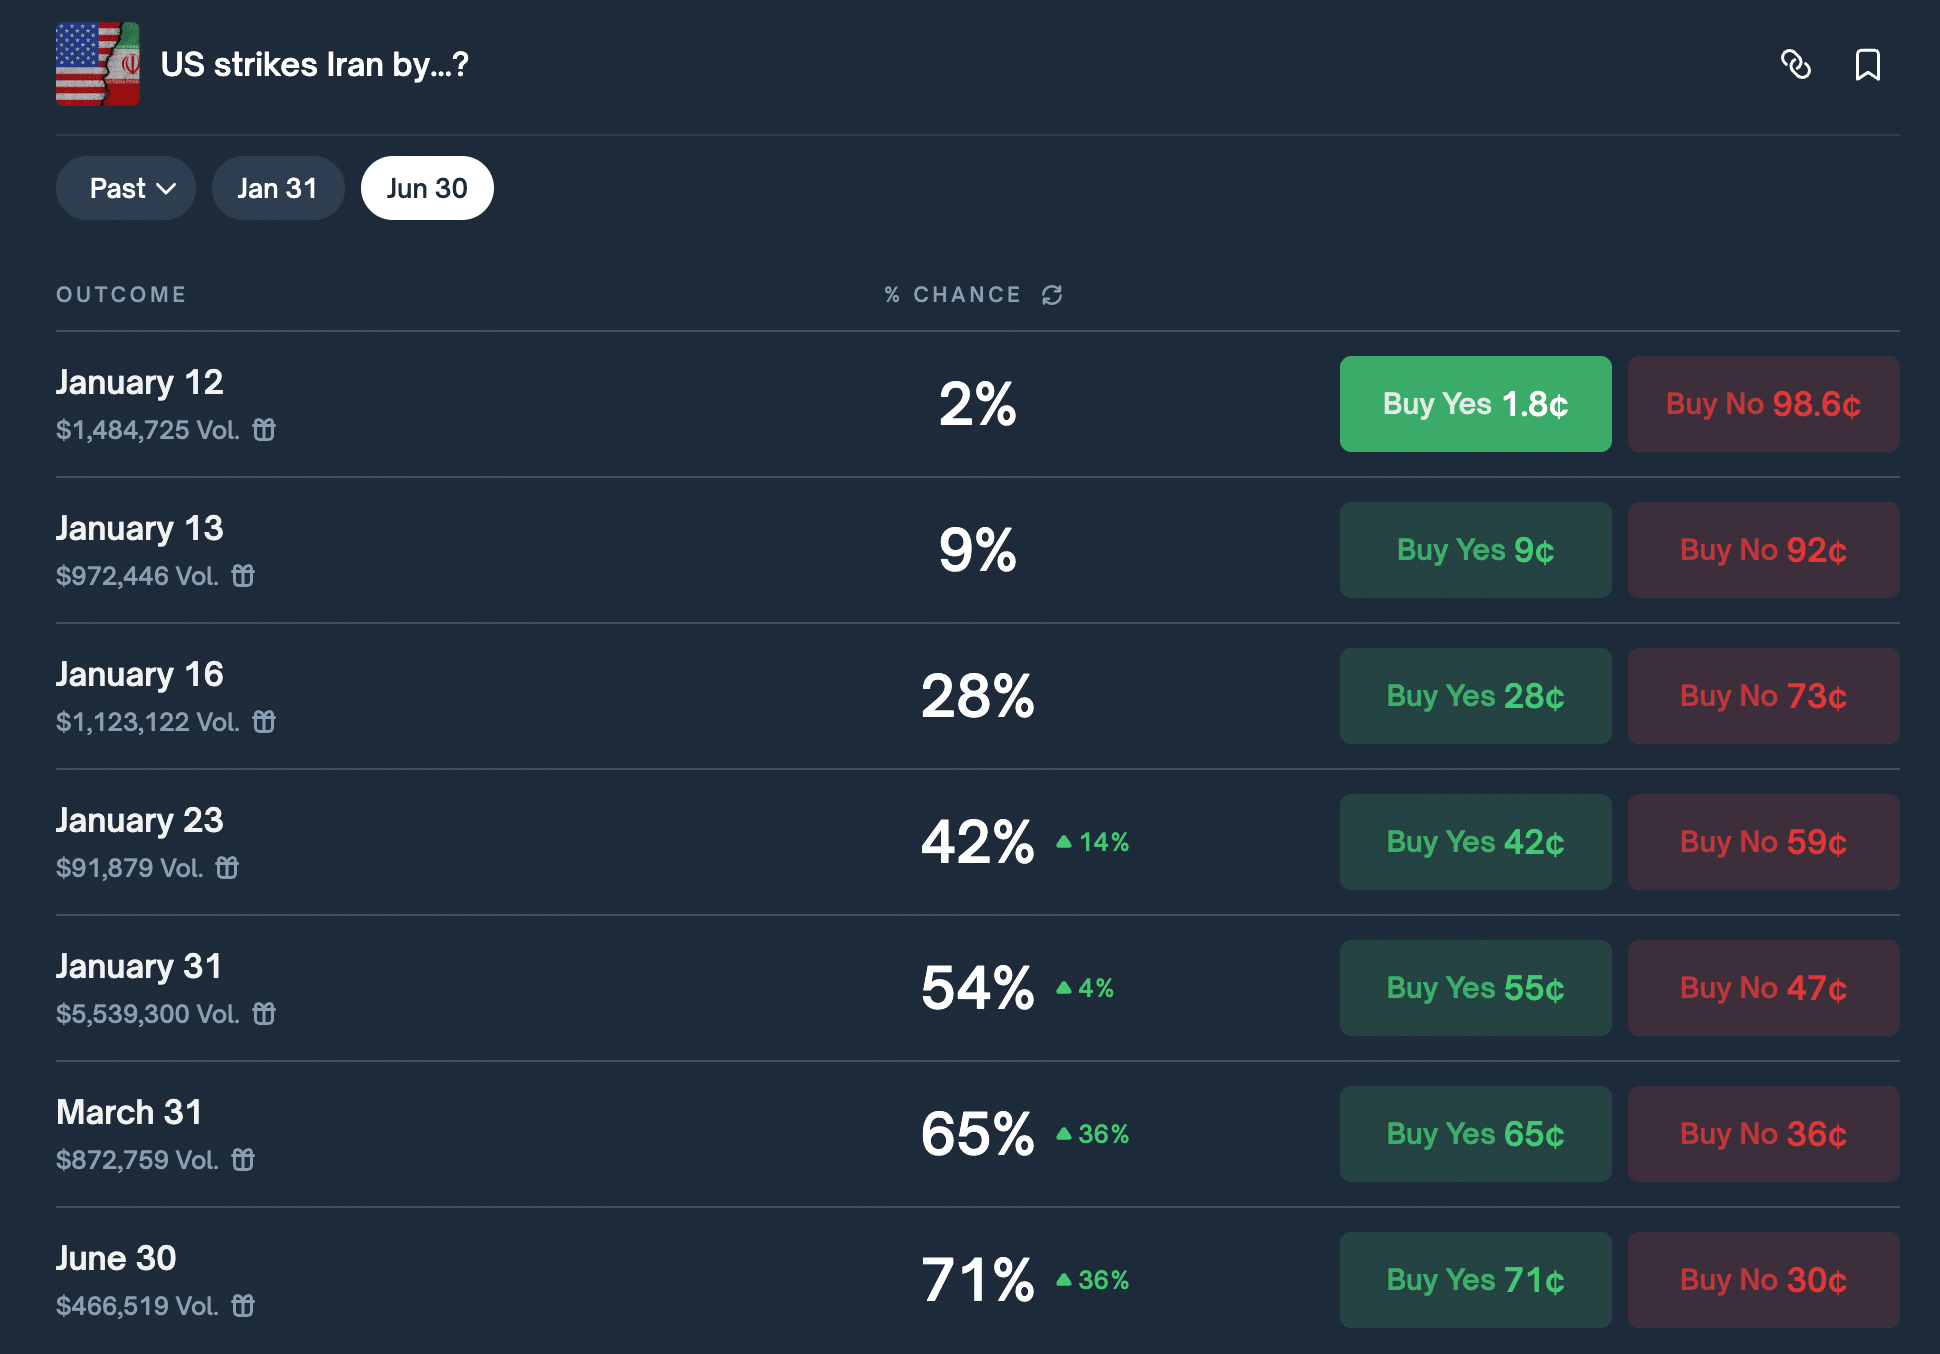Click Buy No 36¢ for March 31
Screen dimensions: 1940x1354
click(1763, 1134)
